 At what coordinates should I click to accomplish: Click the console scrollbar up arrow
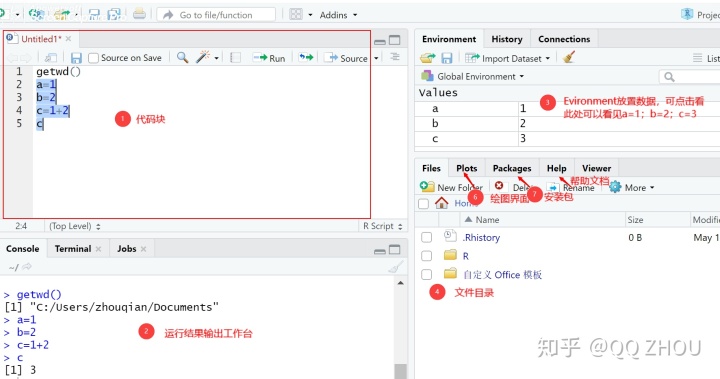click(x=400, y=283)
